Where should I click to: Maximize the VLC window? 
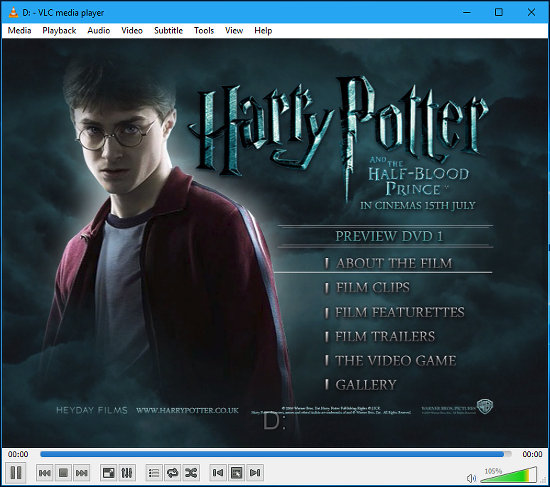point(498,12)
